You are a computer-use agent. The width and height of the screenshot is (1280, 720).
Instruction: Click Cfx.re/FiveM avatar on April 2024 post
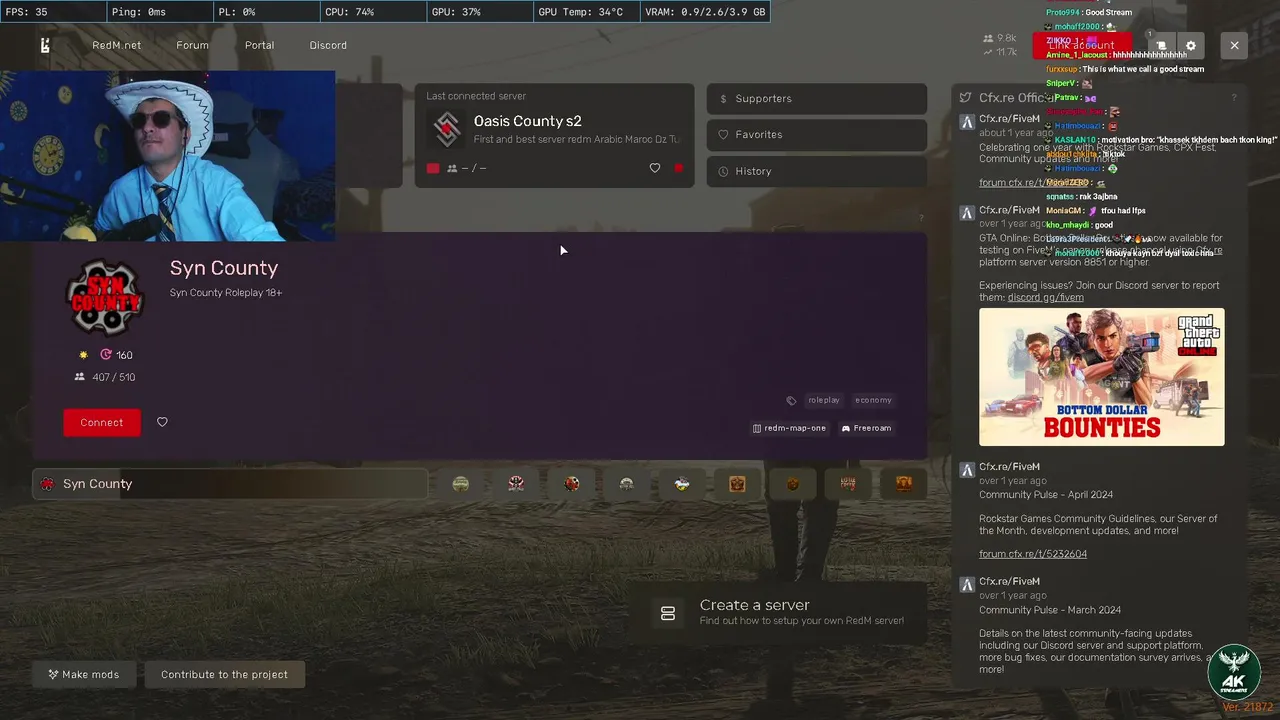[966, 469]
